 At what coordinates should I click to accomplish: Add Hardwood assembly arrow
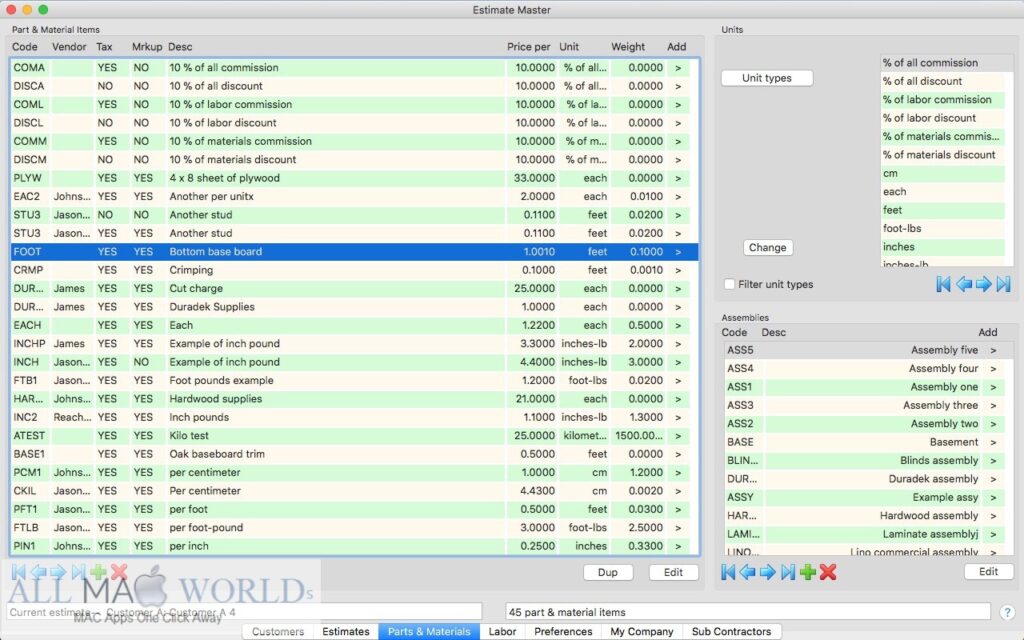(993, 516)
